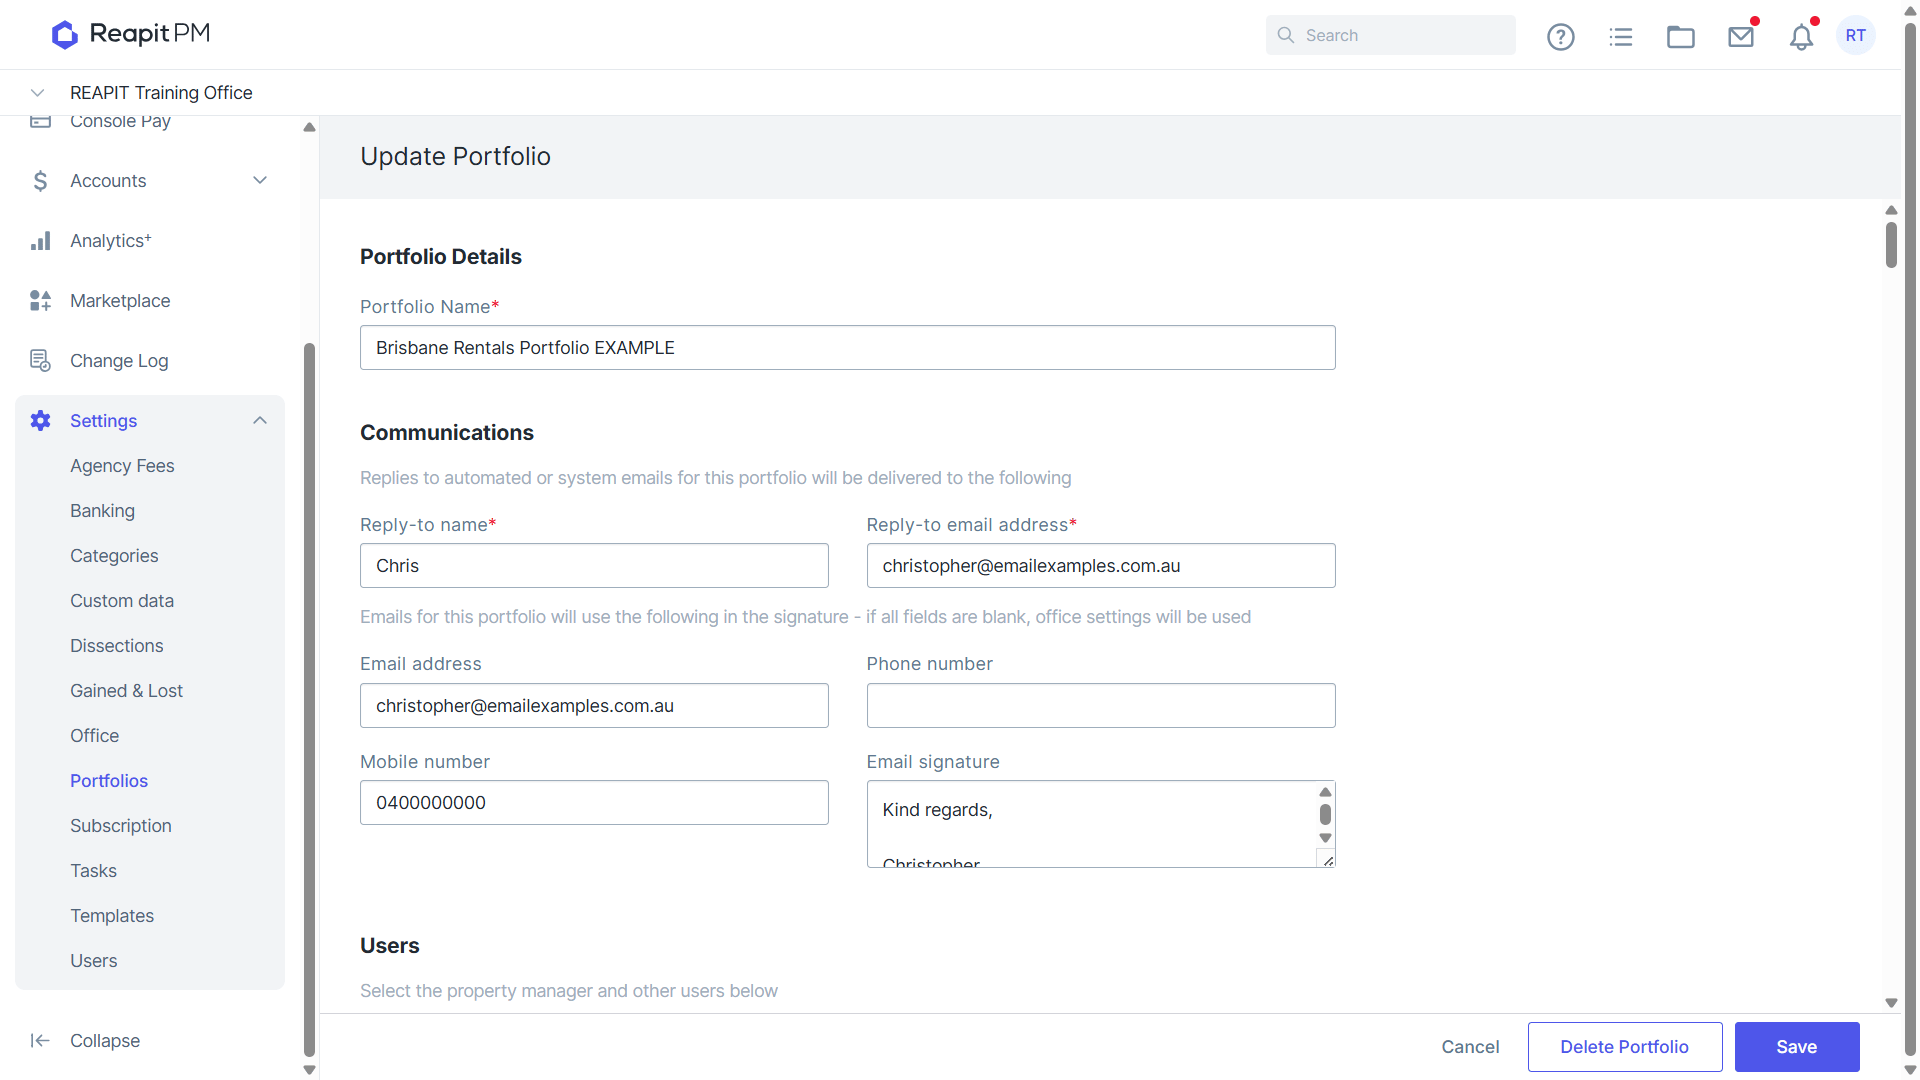Expand the Accounts menu chevron
Viewport: 1920px width, 1080px height.
(x=260, y=181)
